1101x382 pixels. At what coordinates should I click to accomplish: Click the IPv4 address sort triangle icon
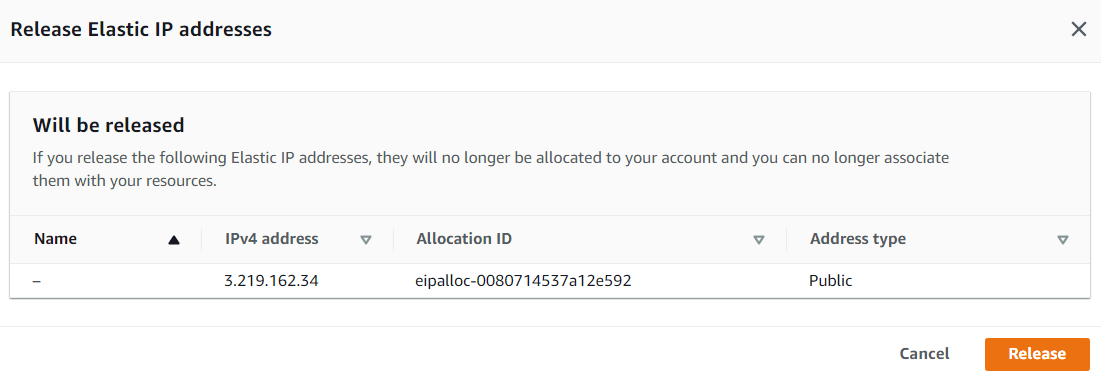tap(365, 239)
